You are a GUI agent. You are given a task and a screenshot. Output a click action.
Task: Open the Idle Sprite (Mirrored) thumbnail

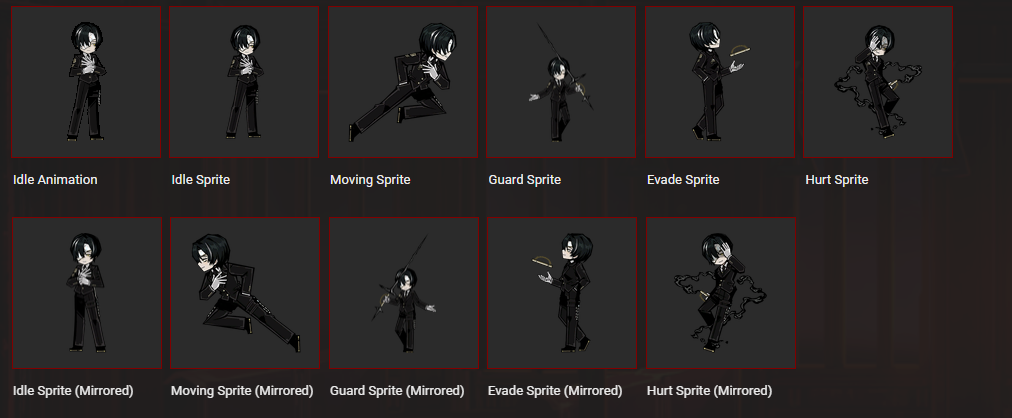coord(87,293)
